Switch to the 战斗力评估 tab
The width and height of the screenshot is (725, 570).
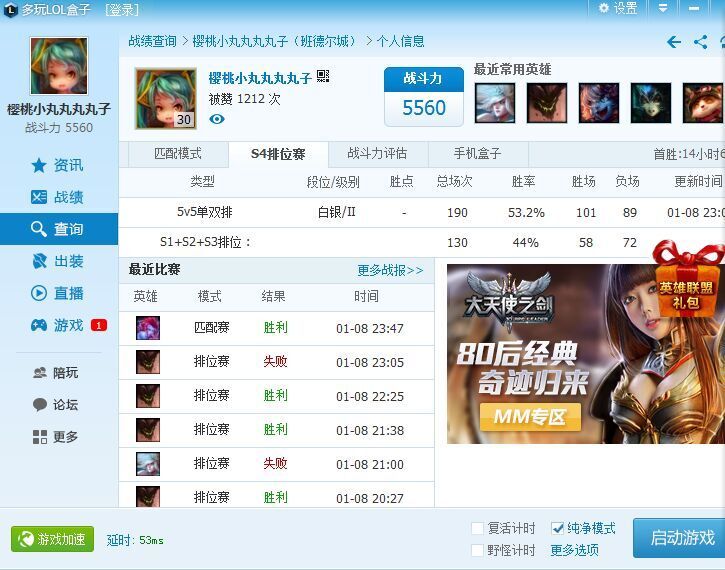[377, 154]
